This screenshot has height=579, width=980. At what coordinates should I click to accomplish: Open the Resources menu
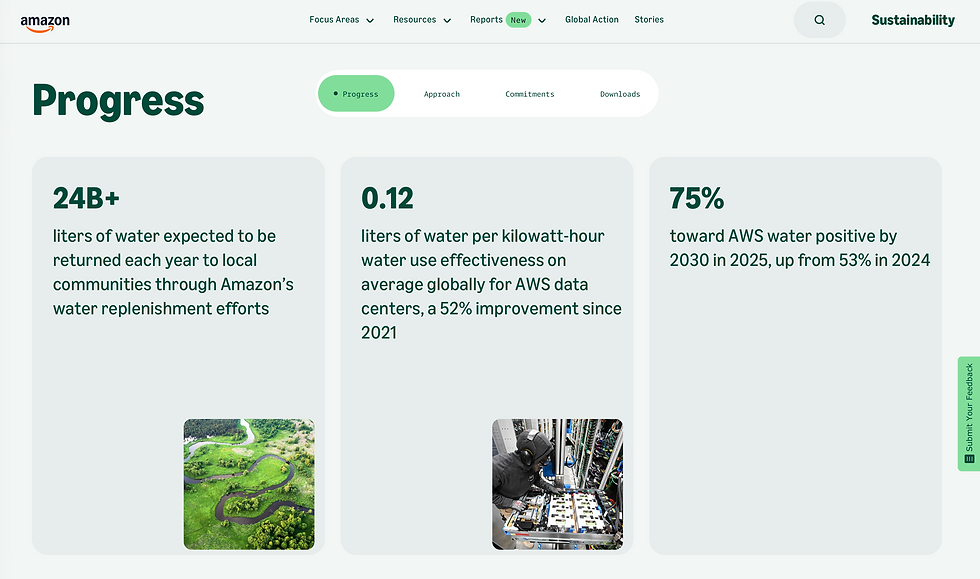[414, 20]
